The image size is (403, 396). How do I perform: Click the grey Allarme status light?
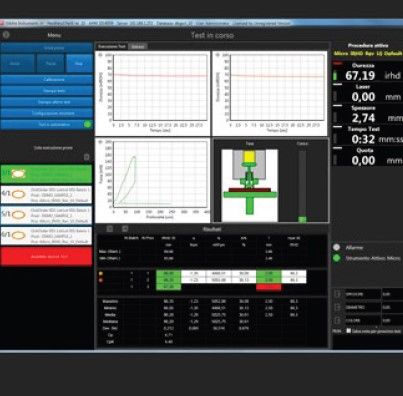coord(337,247)
